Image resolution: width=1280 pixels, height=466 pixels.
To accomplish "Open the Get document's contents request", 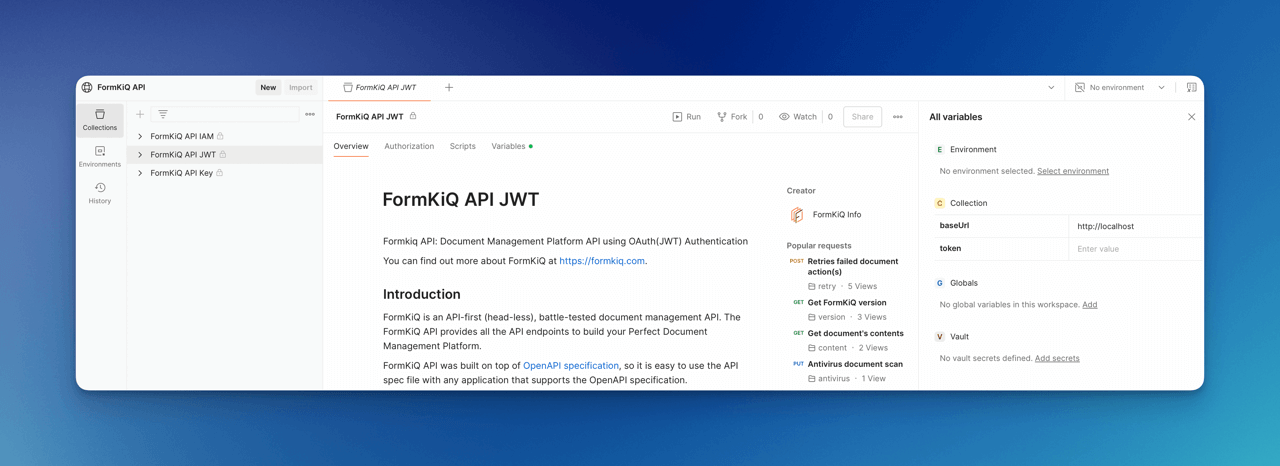I will coord(855,333).
